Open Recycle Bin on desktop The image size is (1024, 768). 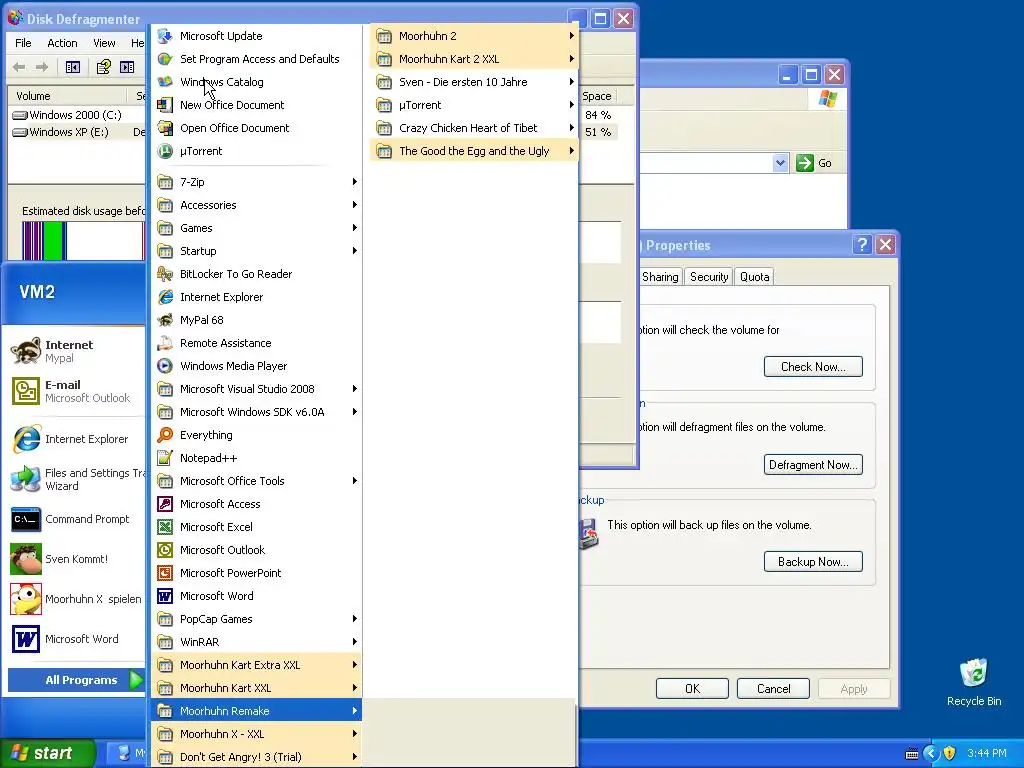974,682
